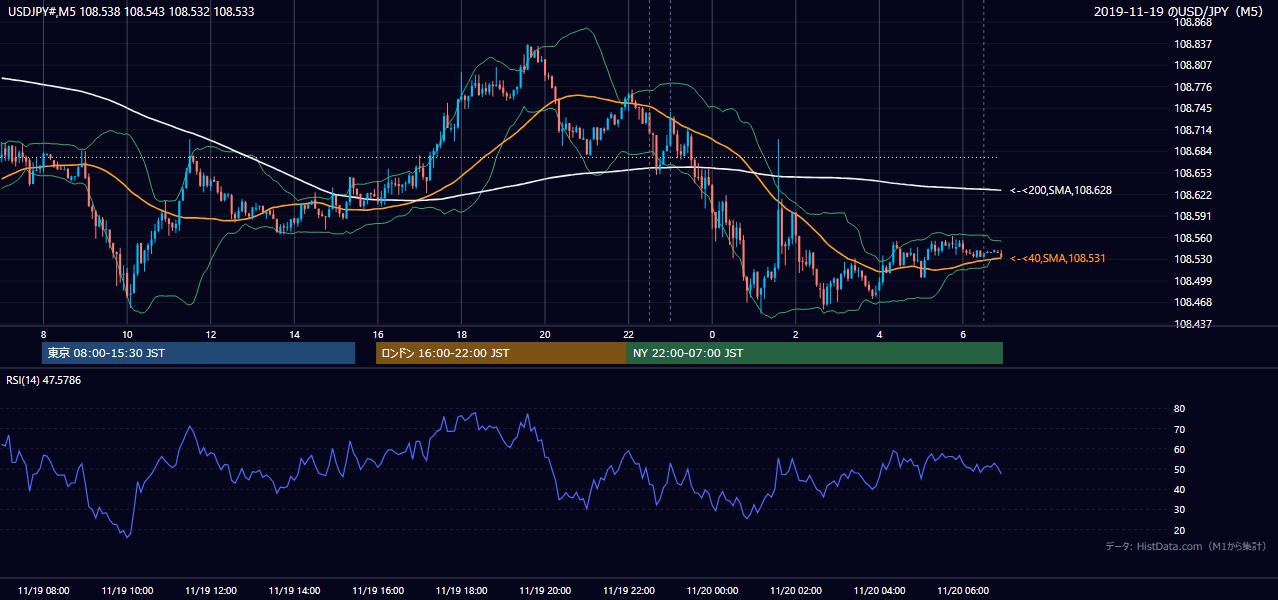The image size is (1278, 600).
Task: Click the RSI 50 level label
Action: click(x=1179, y=469)
